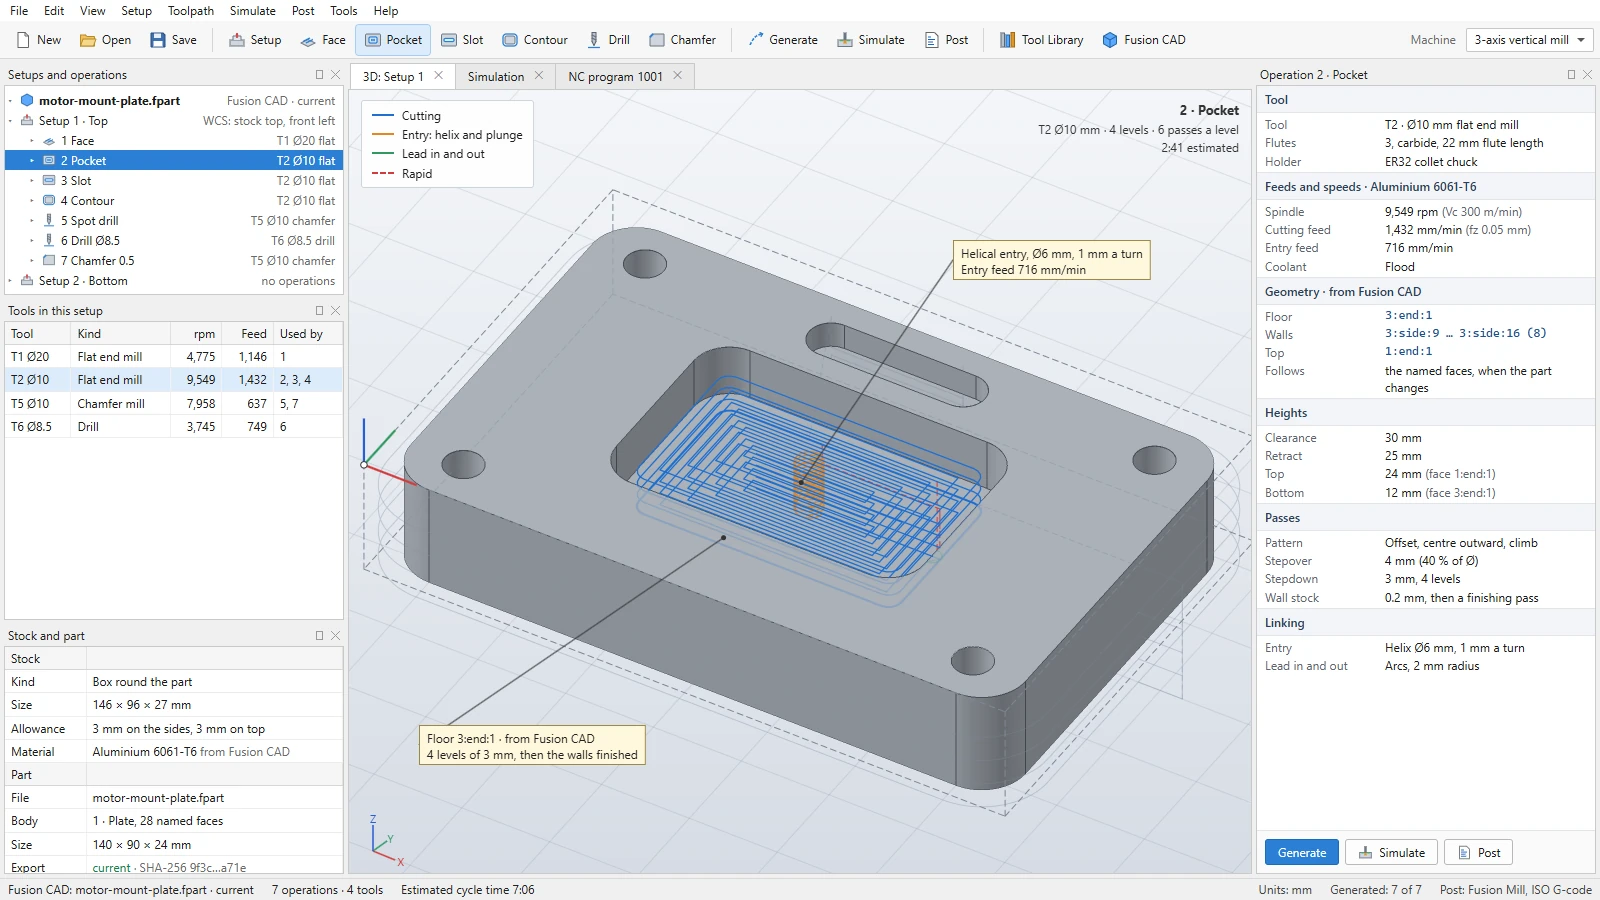Expand the Setup 2 · Bottom node

11,281
